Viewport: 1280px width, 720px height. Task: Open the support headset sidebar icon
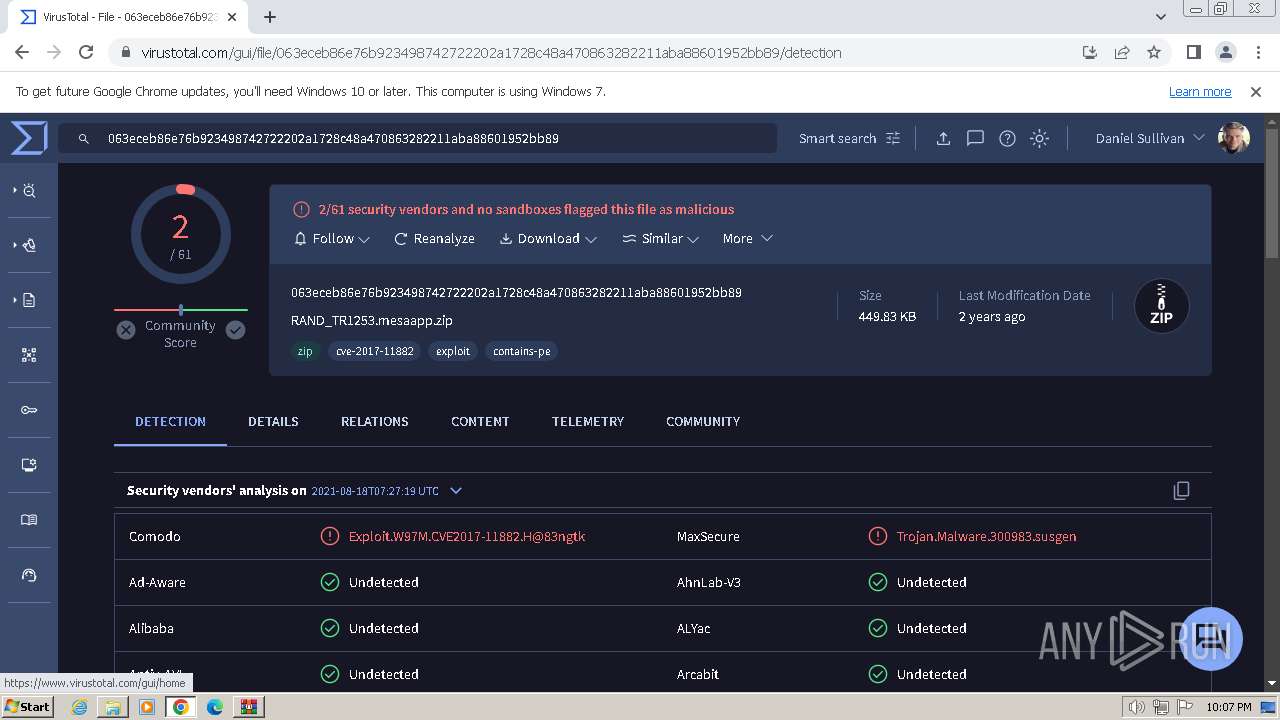click(x=29, y=575)
